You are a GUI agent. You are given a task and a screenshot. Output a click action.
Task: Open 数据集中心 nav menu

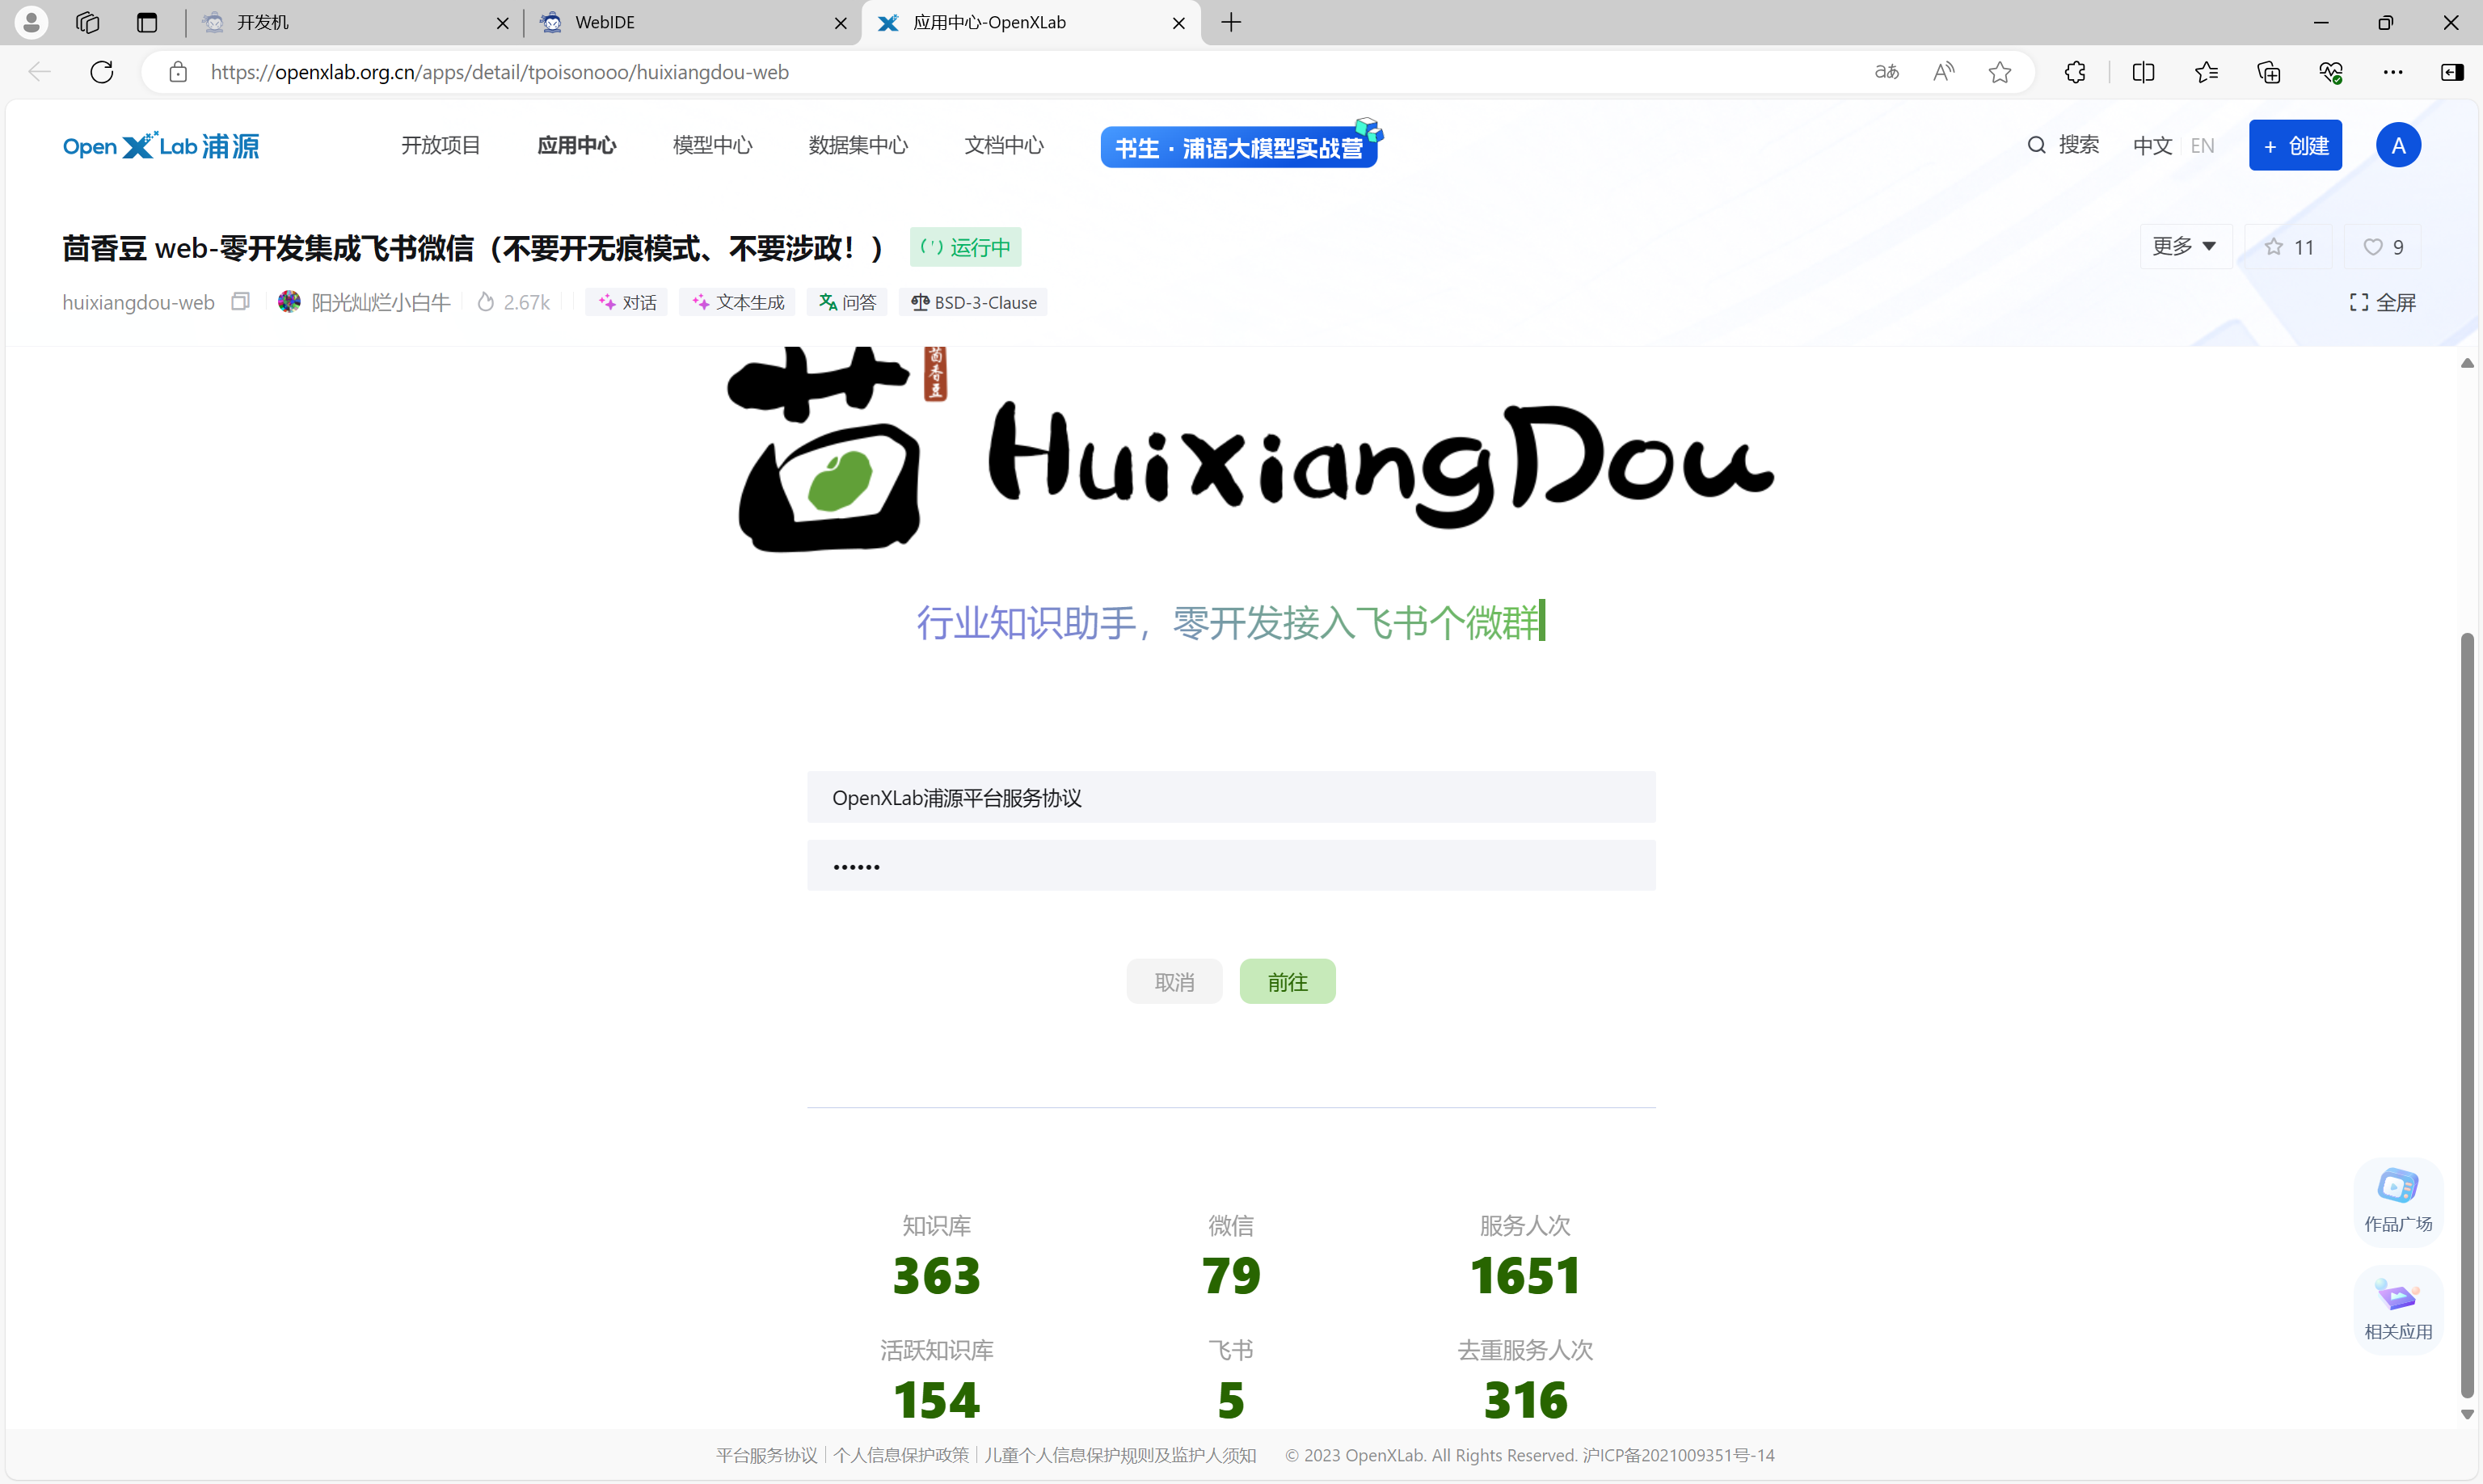[858, 145]
